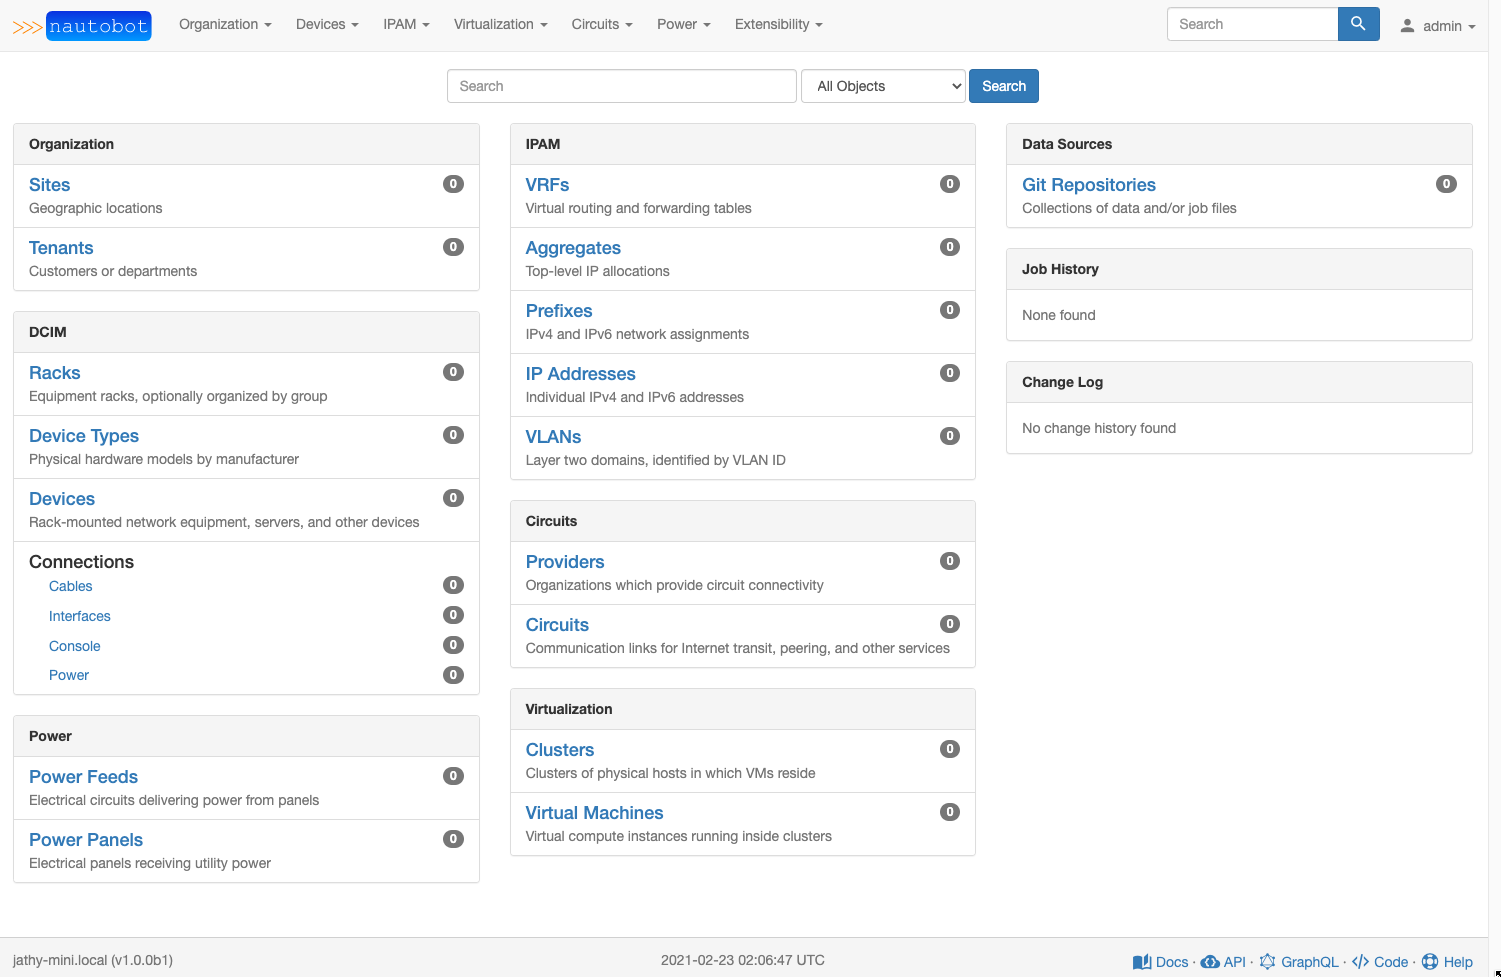Screen dimensions: 1501x977
Task: Open the IPAM menu in the navbar
Action: pos(405,24)
